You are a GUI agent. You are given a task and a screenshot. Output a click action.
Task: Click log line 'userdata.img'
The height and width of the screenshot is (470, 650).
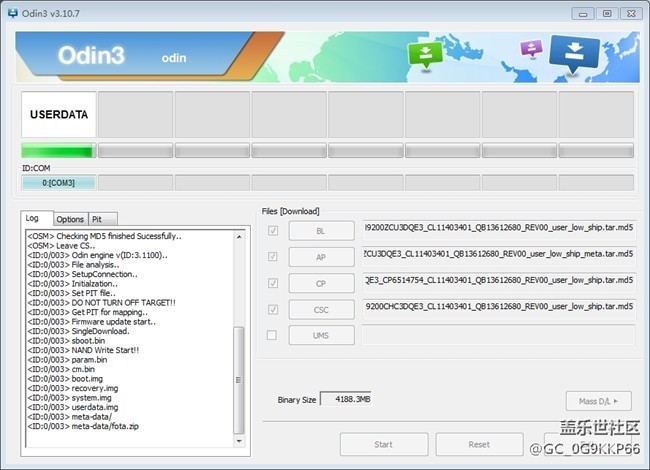73,407
